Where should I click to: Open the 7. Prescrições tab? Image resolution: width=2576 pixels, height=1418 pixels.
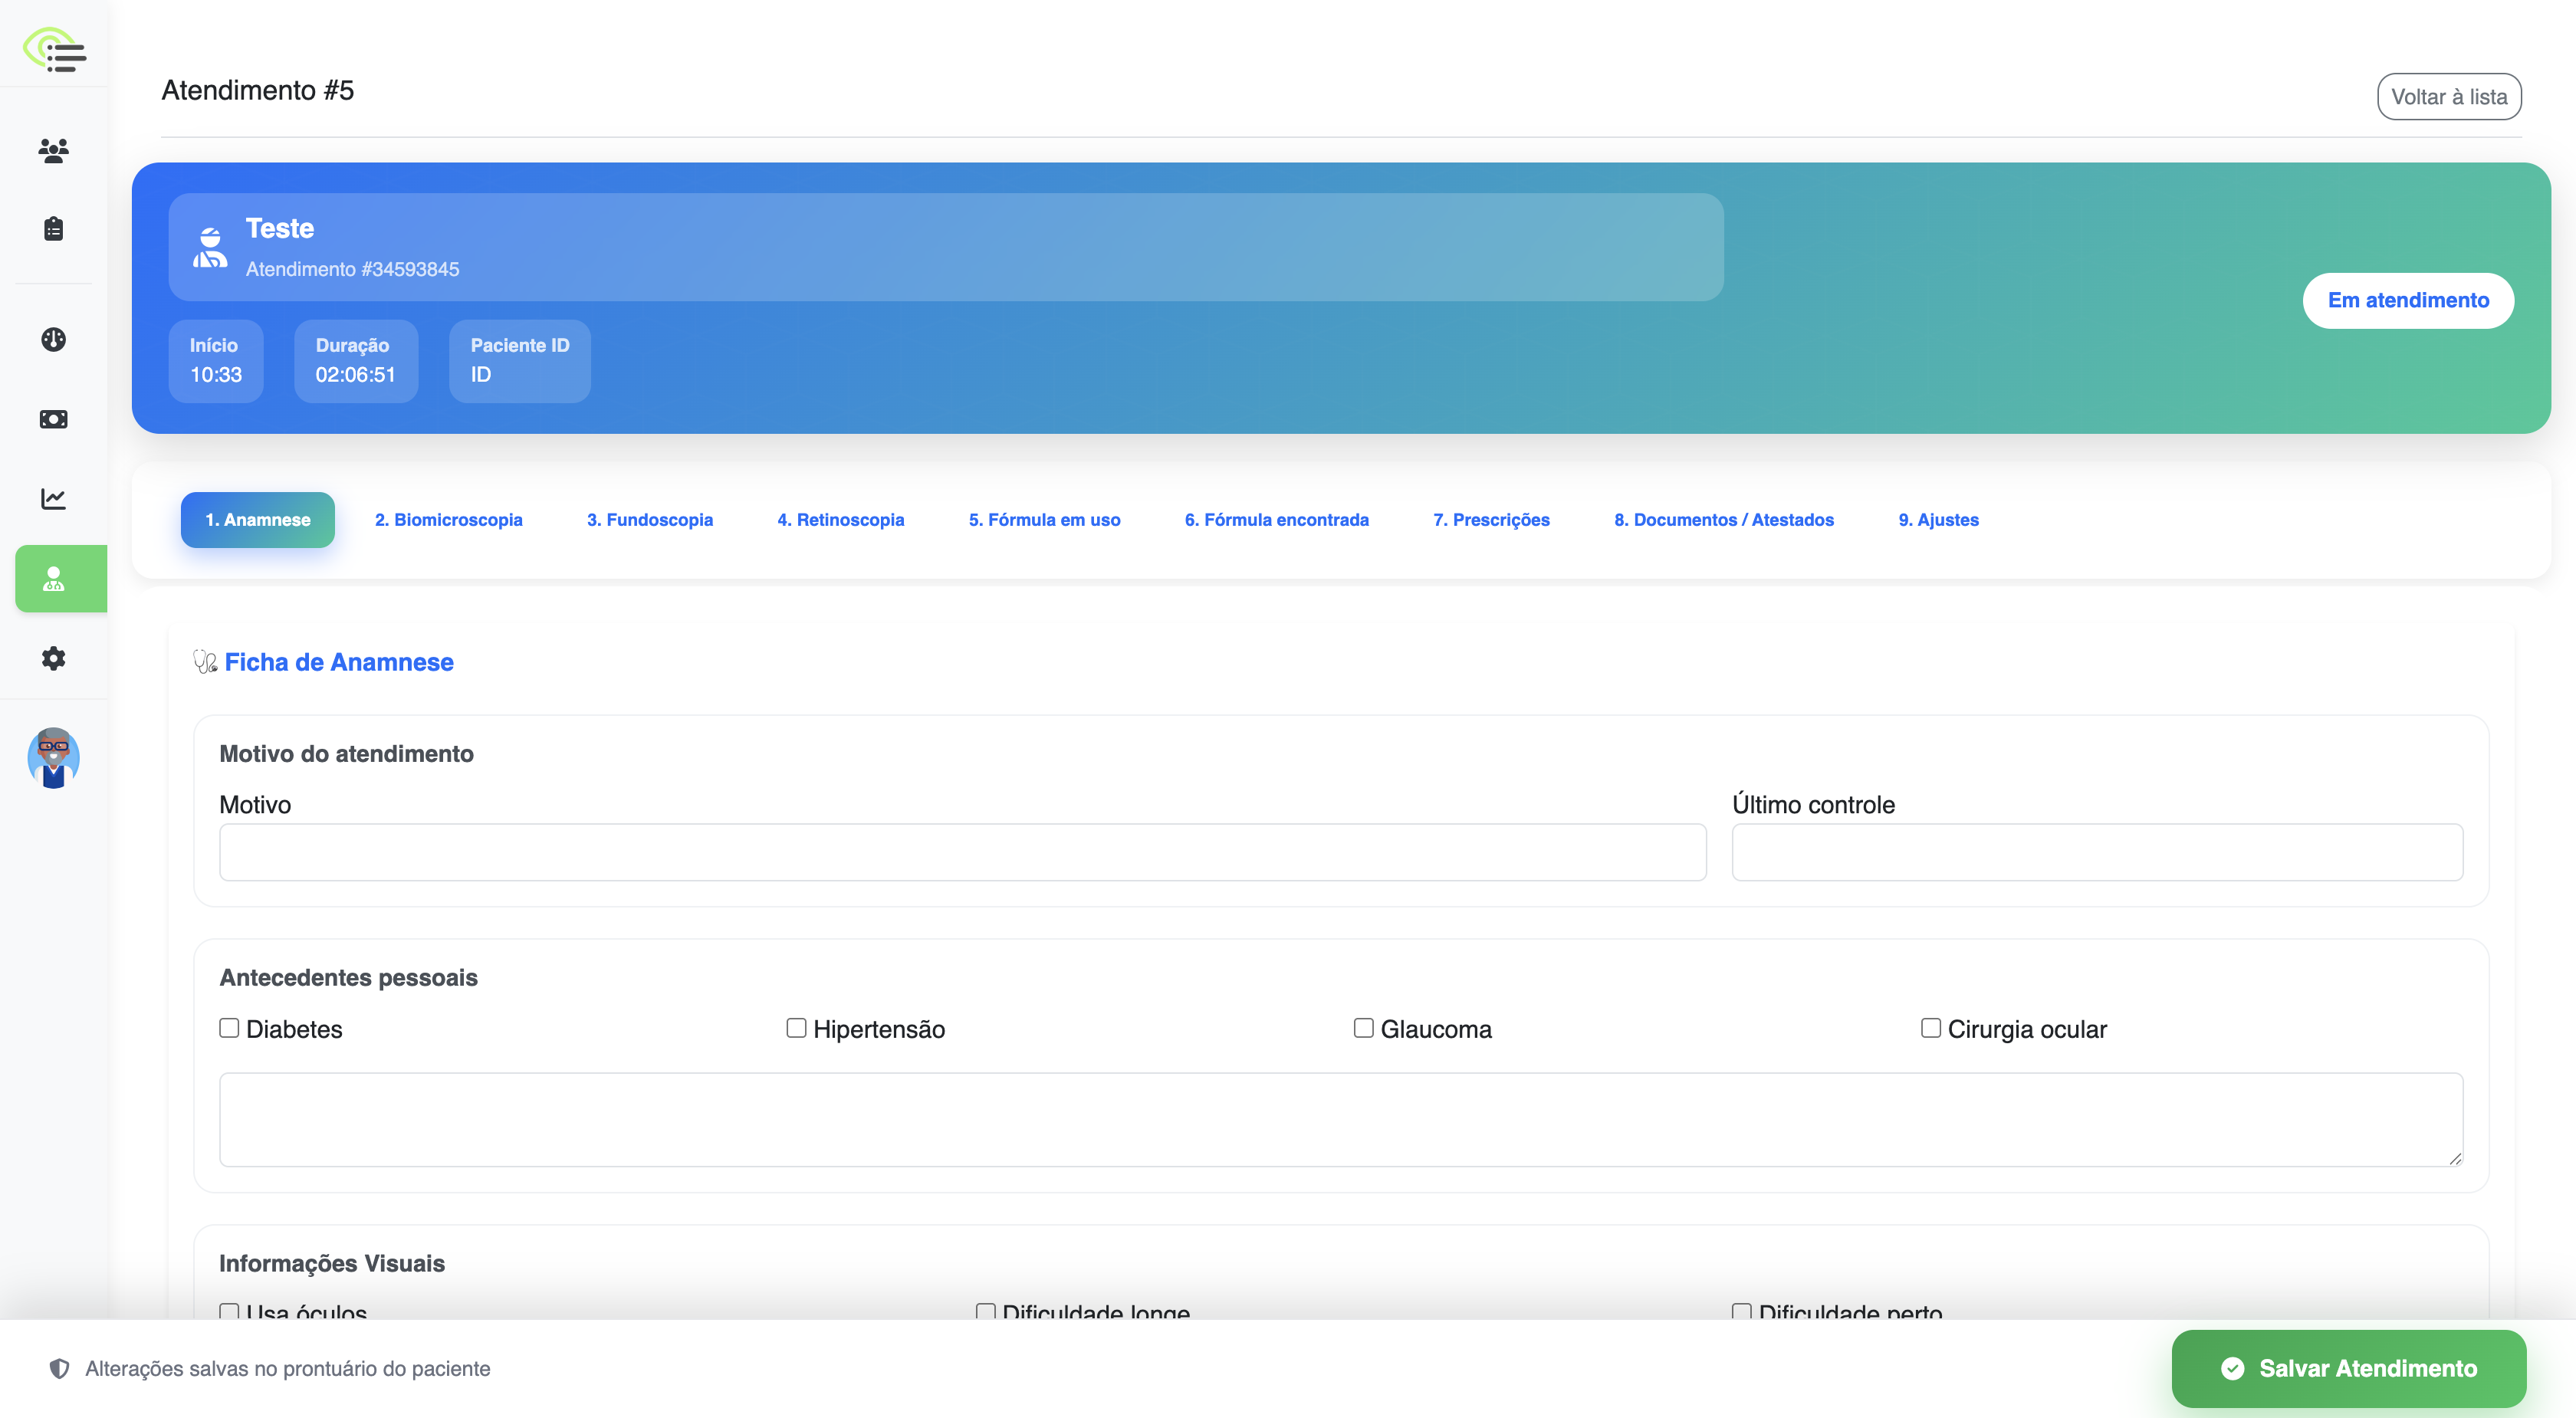(x=1490, y=520)
